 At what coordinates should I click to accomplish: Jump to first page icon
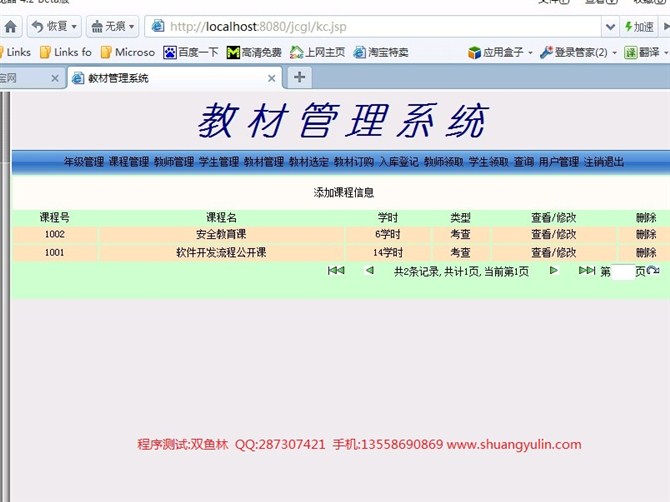[x=336, y=270]
